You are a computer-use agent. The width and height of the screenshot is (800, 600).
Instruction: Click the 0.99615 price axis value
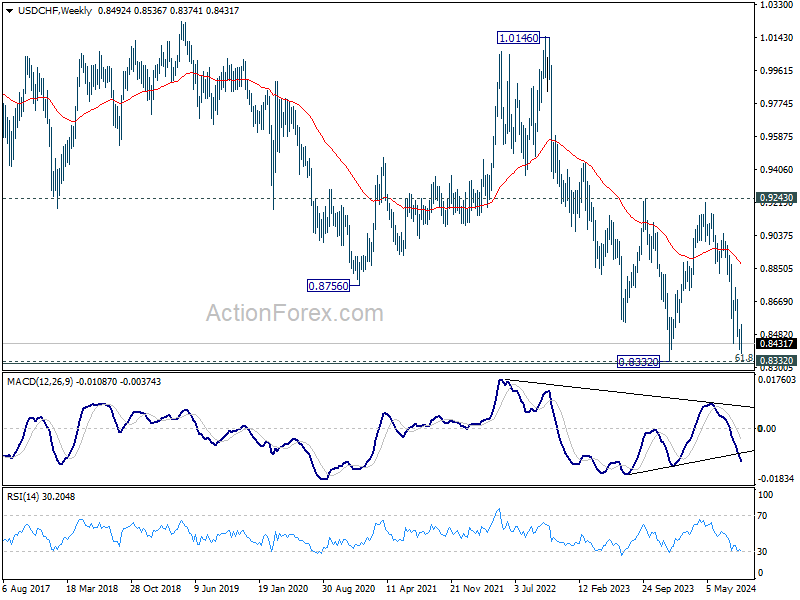(x=777, y=71)
